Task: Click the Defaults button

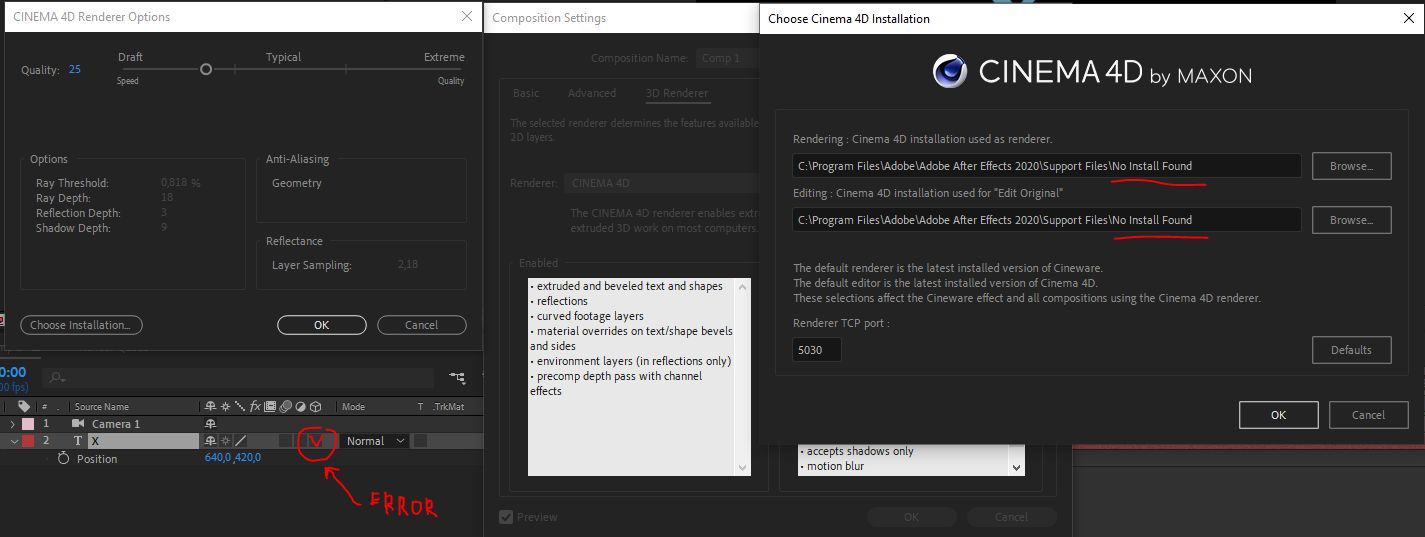Action: click(x=1352, y=350)
